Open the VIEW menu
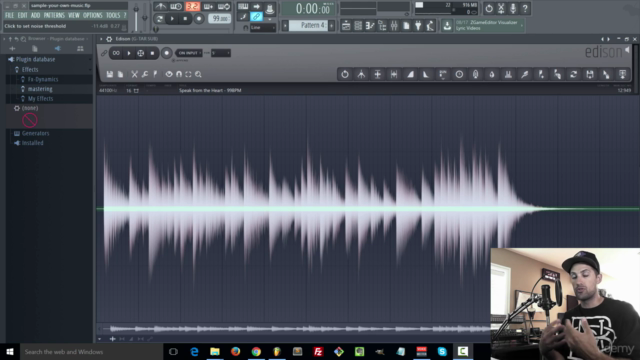Image resolution: width=640 pixels, height=360 pixels. 74,16
